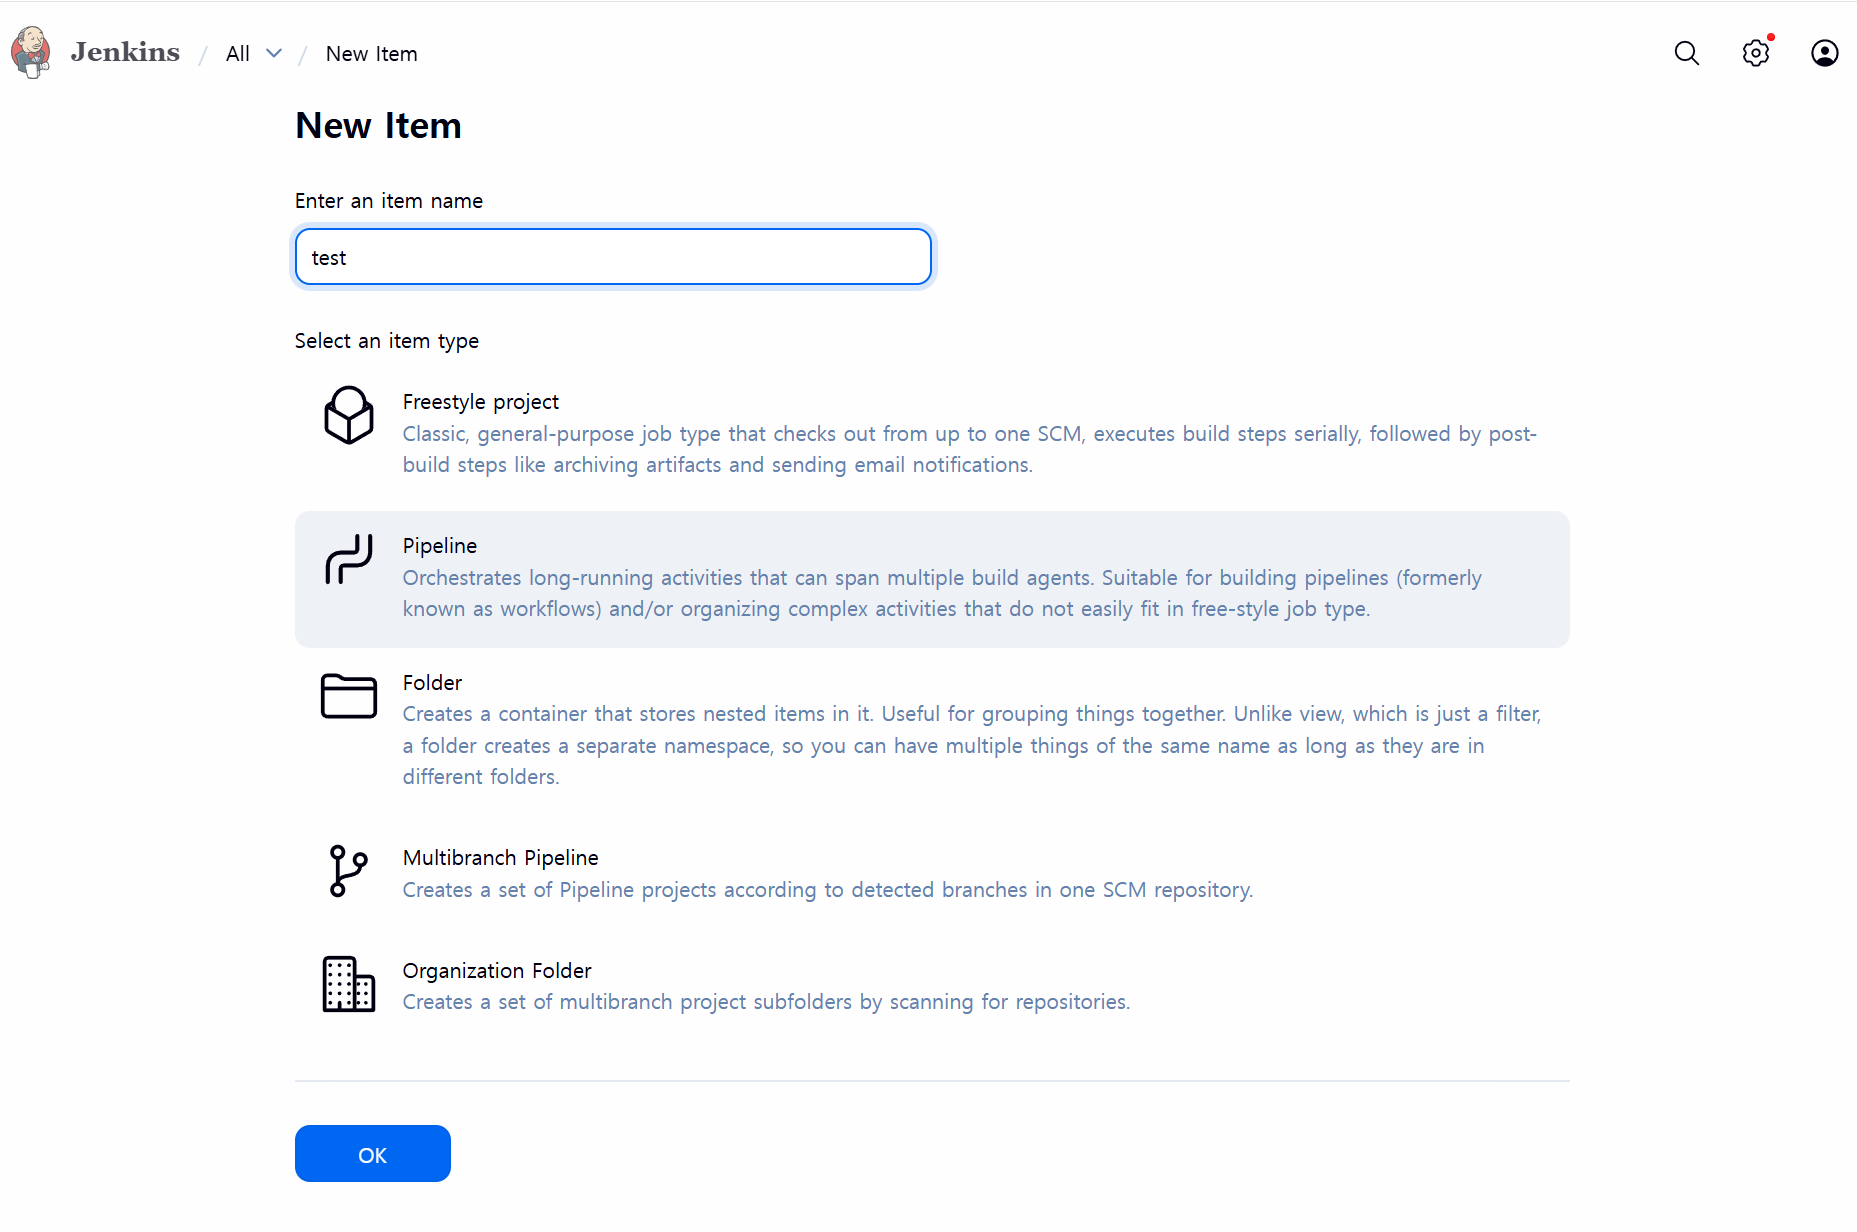Click the Multibranch Pipeline branch icon

click(x=349, y=871)
